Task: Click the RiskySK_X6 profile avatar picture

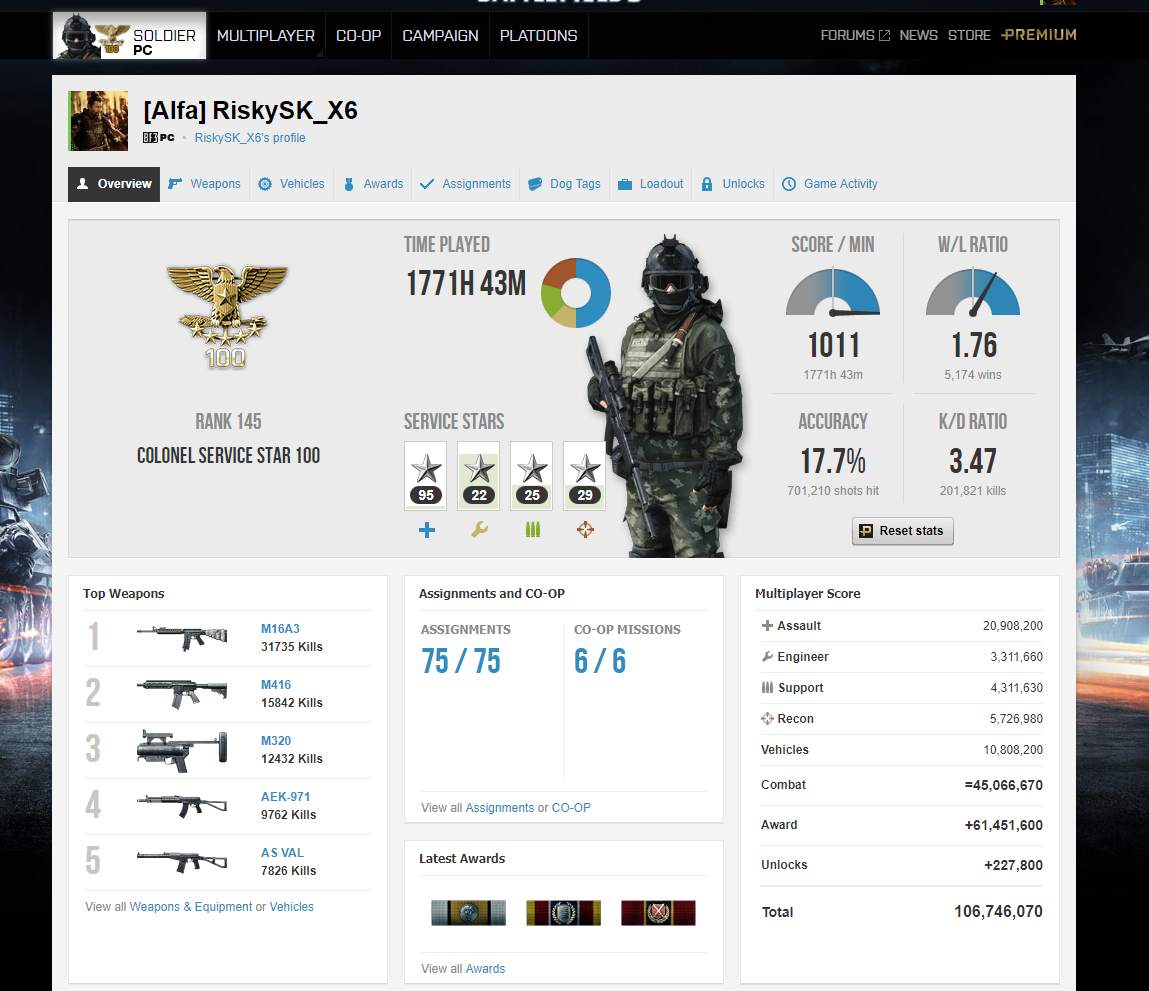Action: point(98,121)
